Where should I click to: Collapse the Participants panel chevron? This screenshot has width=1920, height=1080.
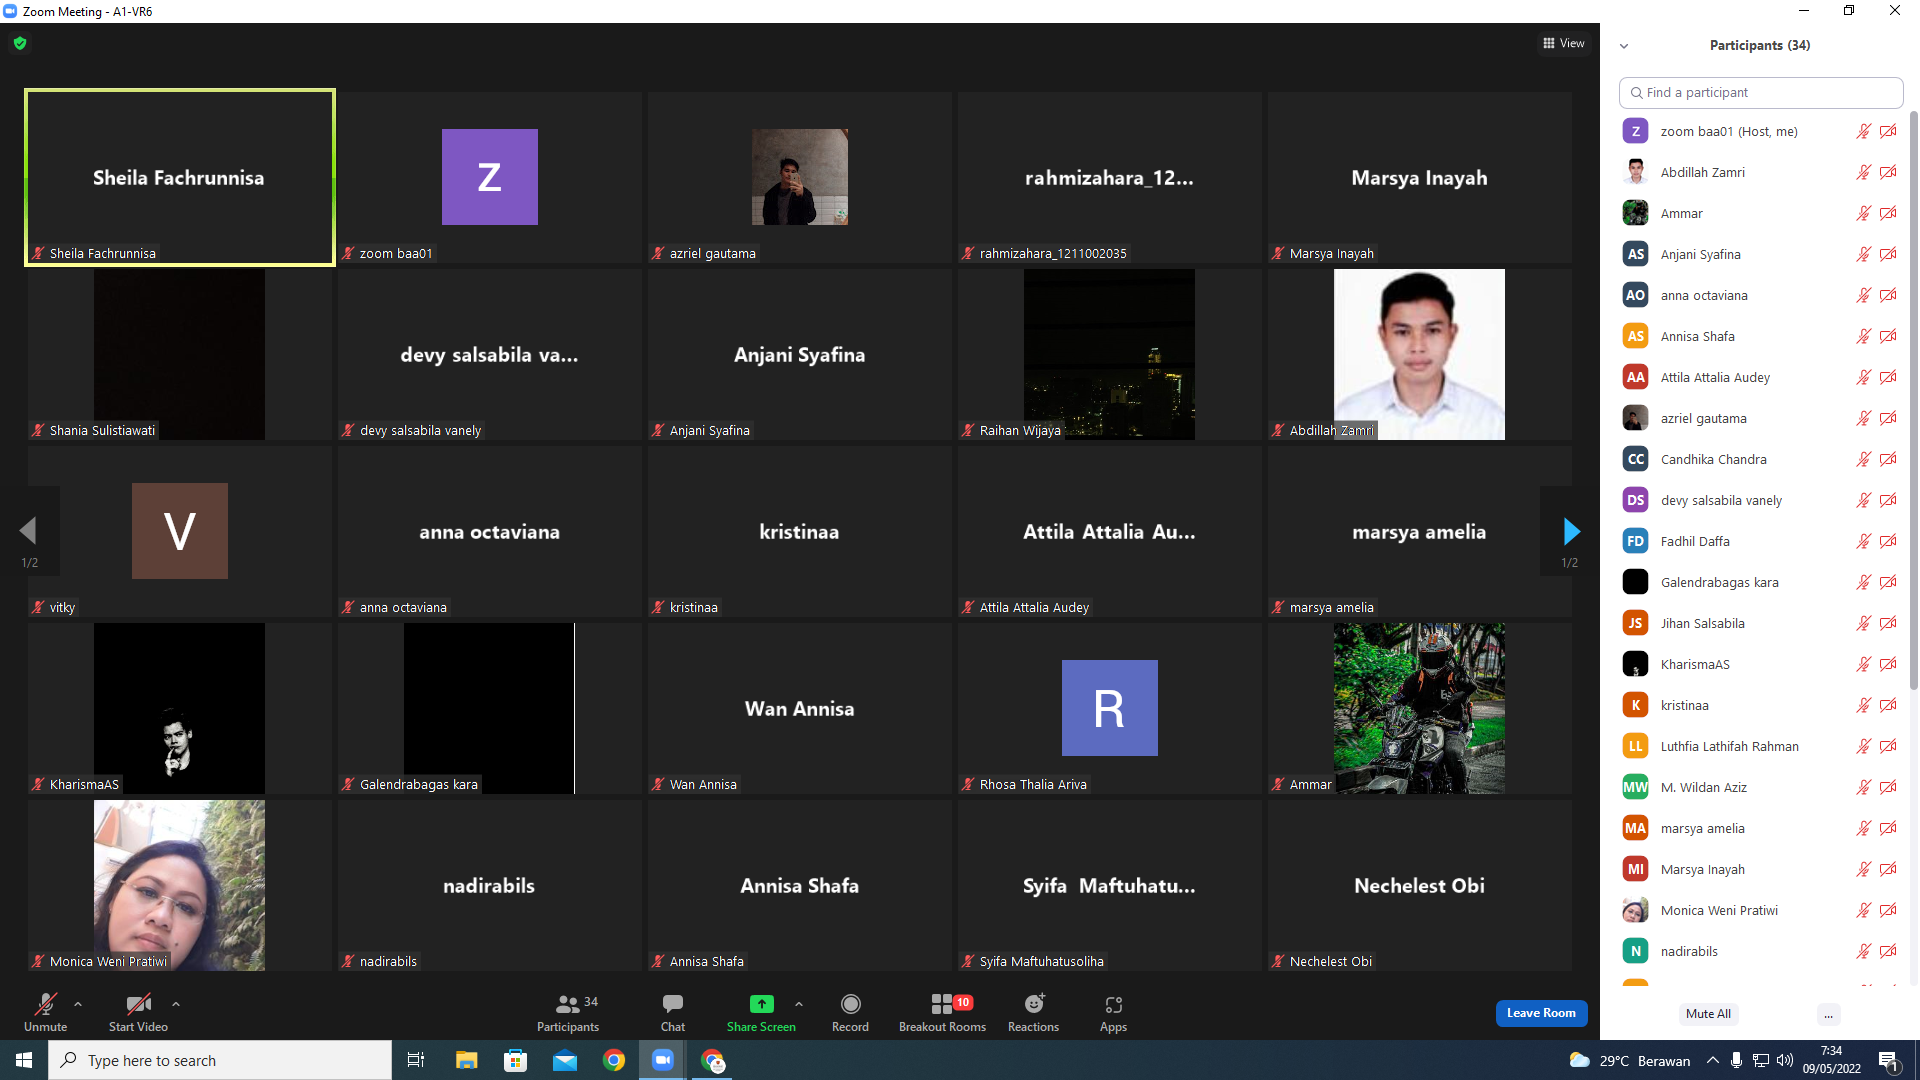coord(1624,46)
